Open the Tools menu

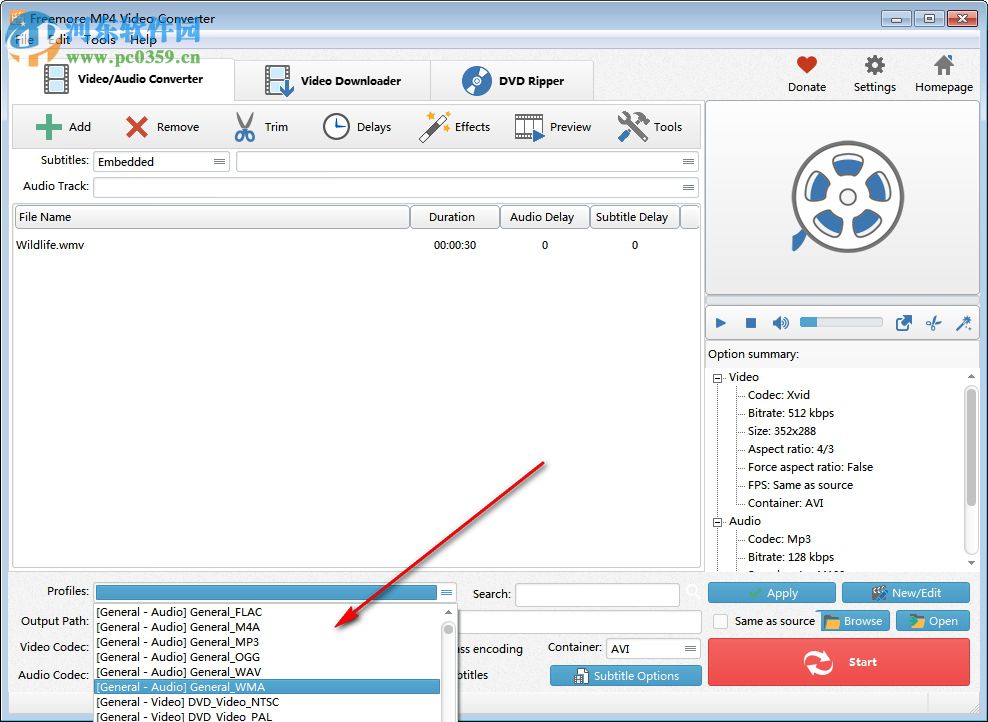98,40
